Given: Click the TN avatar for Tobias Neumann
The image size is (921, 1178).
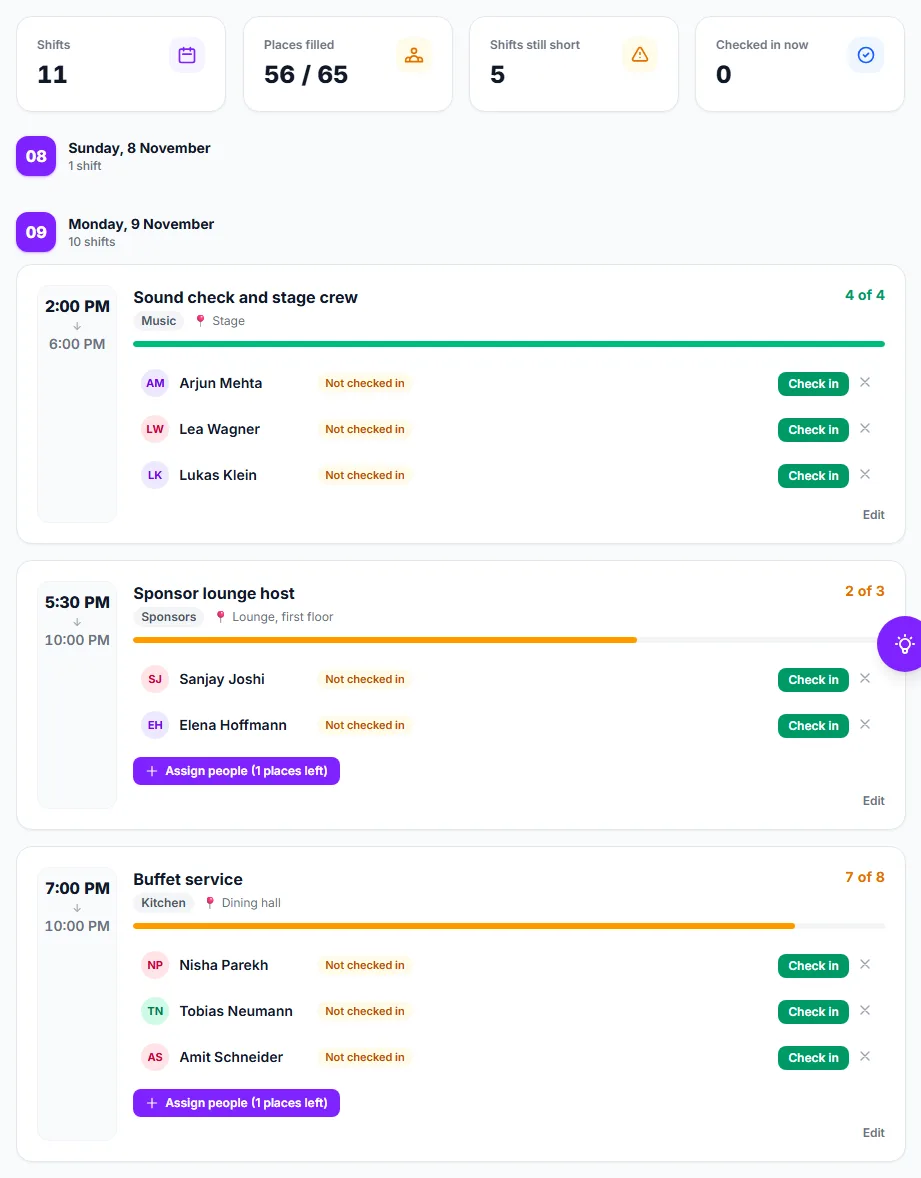Looking at the screenshot, I should click(155, 1011).
